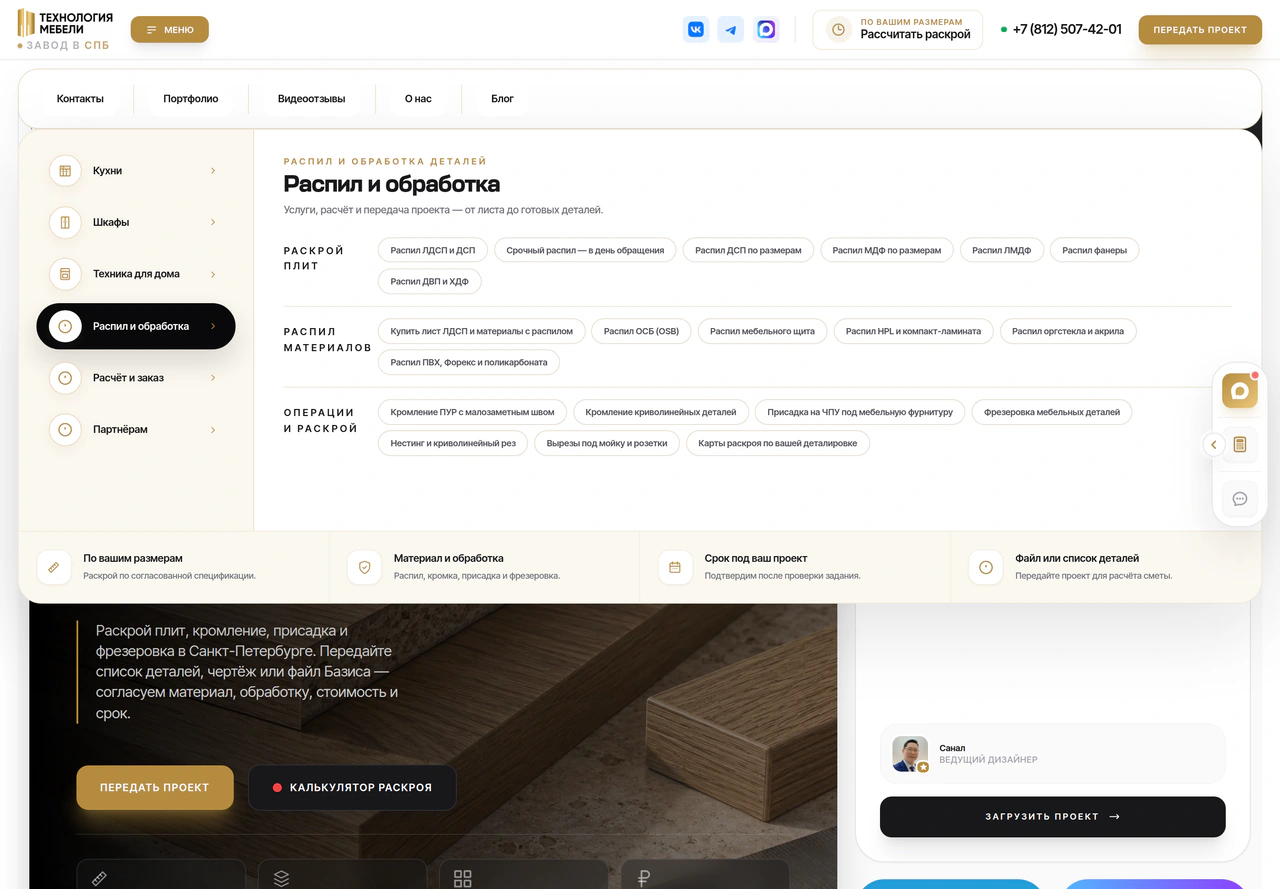The height and width of the screenshot is (889, 1280).
Task: Expand the Шкафы submenu chevron
Action: [x=213, y=222]
